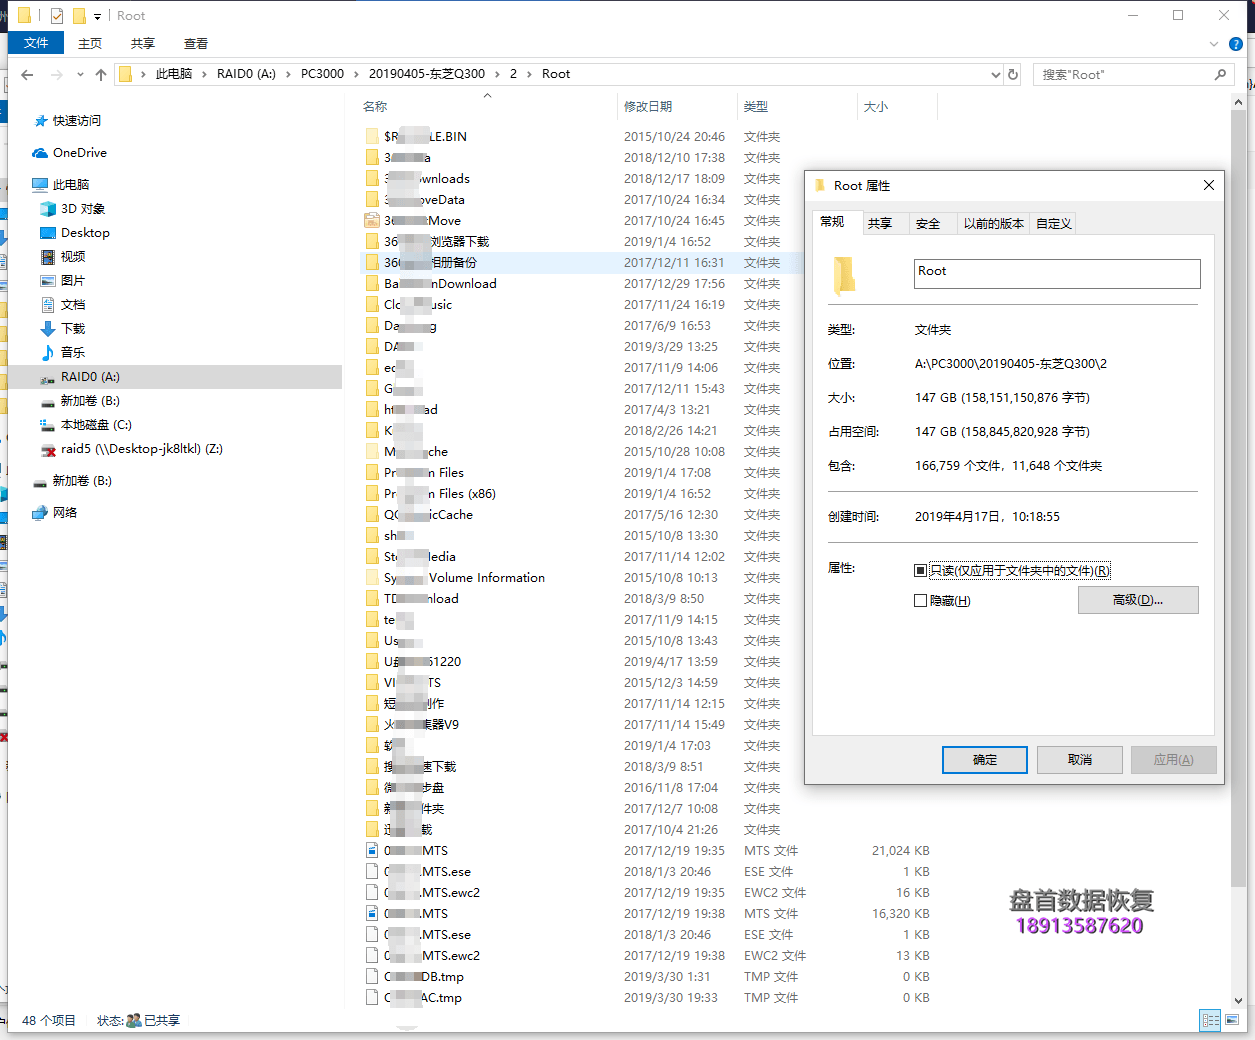
Task: Expand breadcrumb chevron after 此电脑
Action: tap(205, 74)
